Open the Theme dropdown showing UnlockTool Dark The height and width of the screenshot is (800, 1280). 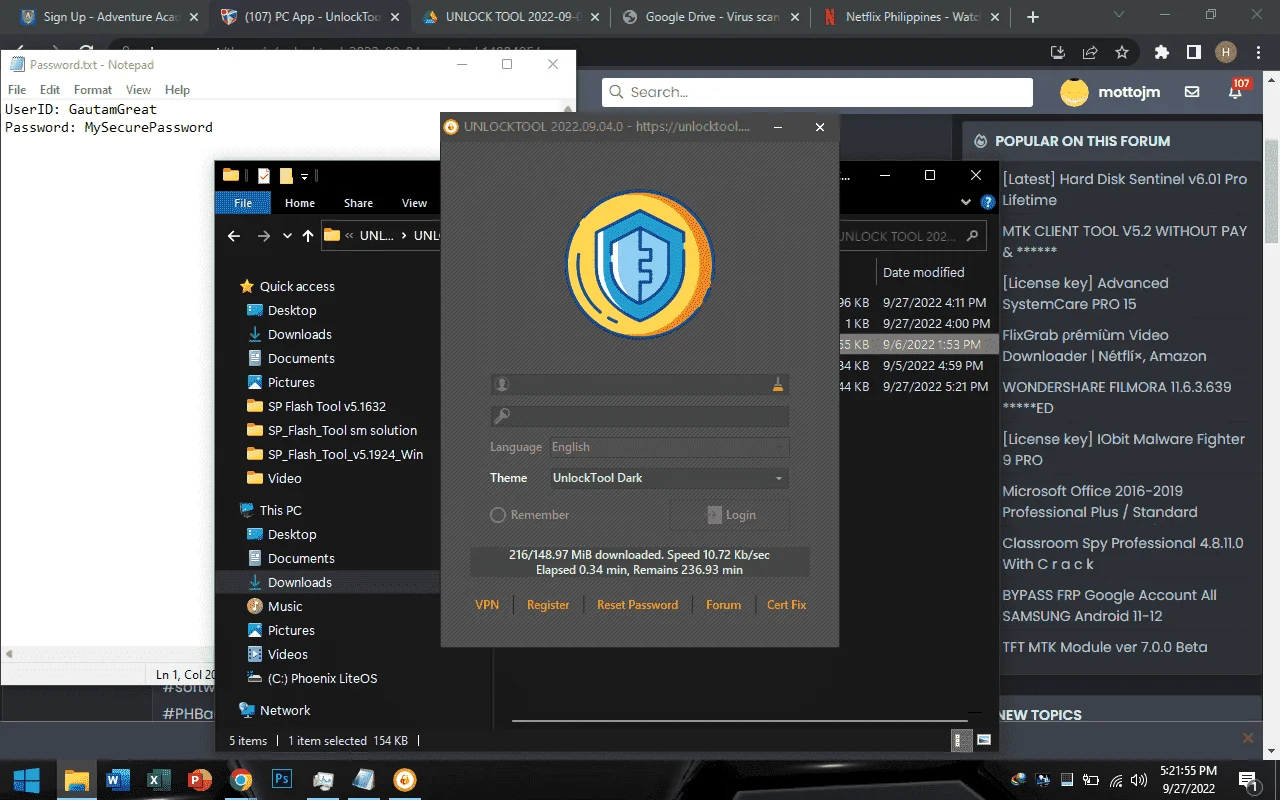[669, 478]
